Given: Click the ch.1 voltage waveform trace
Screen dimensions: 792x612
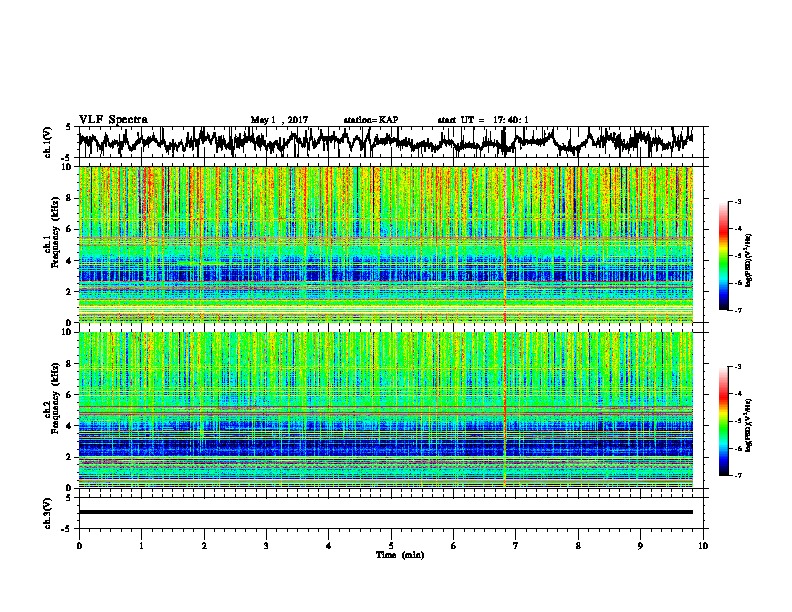Looking at the screenshot, I should pyautogui.click(x=385, y=142).
